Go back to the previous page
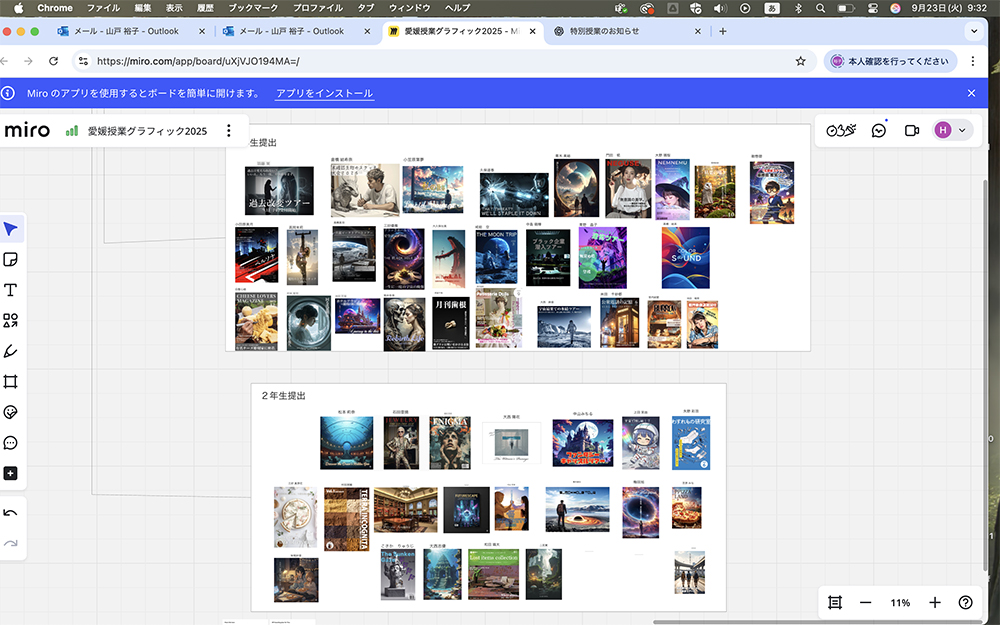 tap(5, 61)
